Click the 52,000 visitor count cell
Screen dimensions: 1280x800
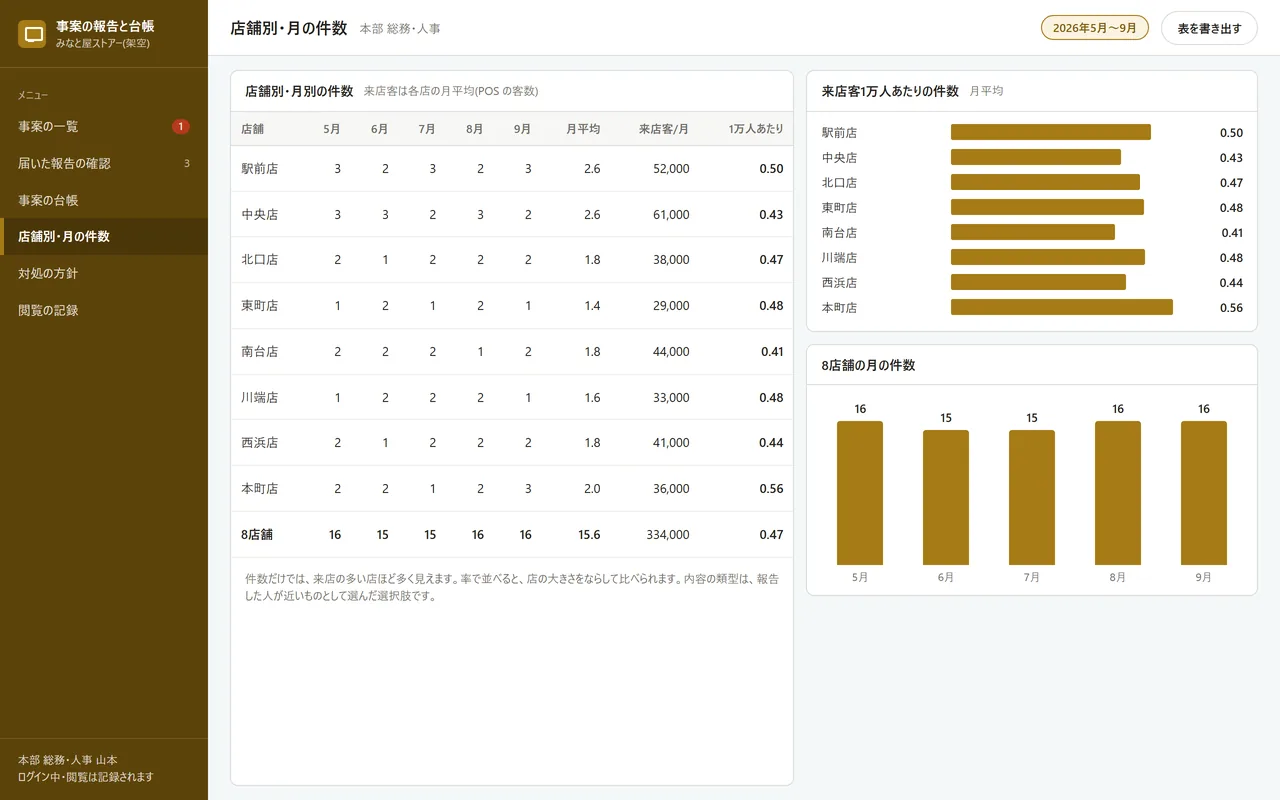coord(671,169)
